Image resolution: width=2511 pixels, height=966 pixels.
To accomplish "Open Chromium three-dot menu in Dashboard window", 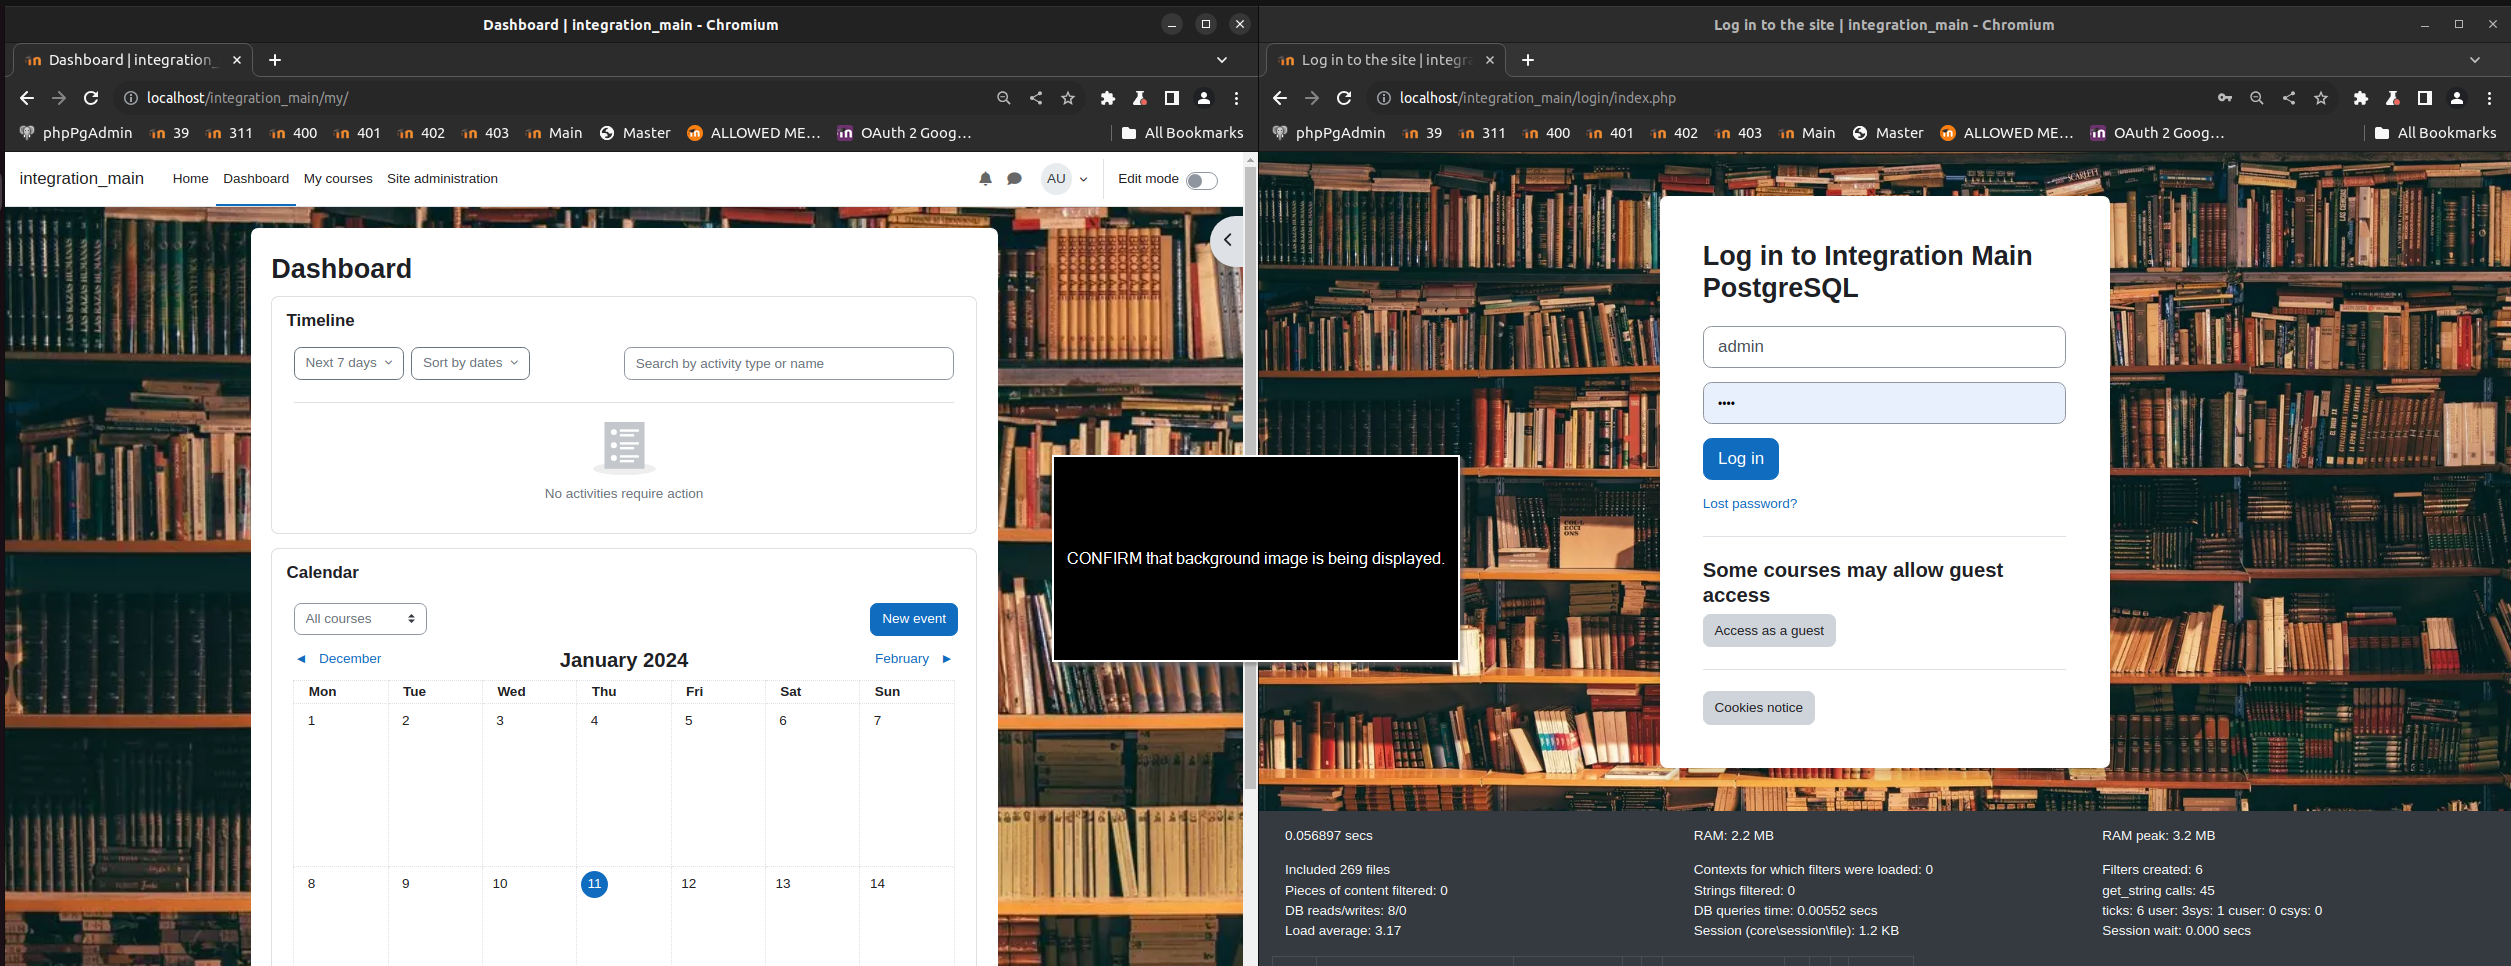I will [x=1237, y=98].
